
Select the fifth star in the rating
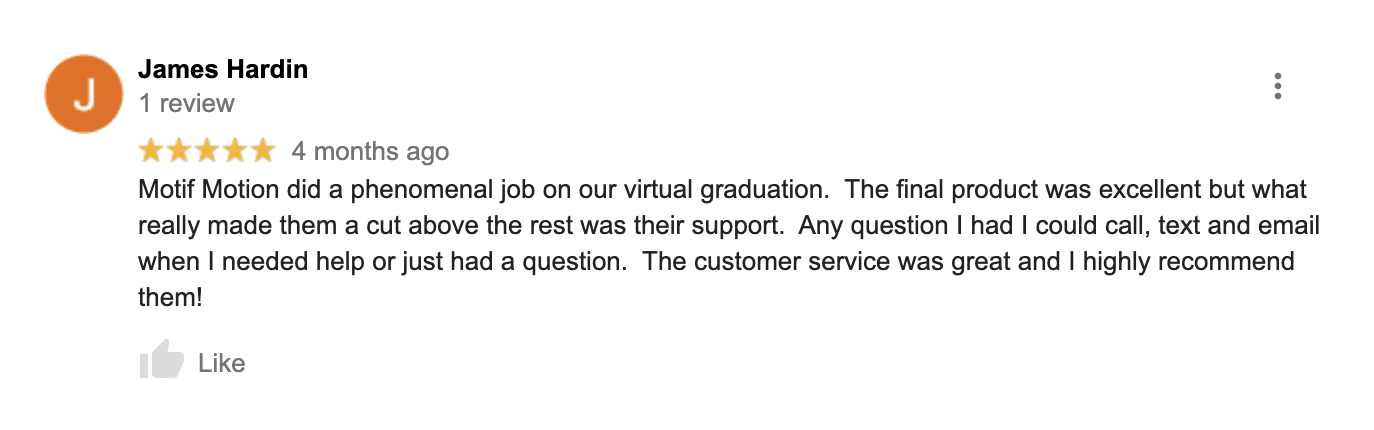[x=261, y=151]
